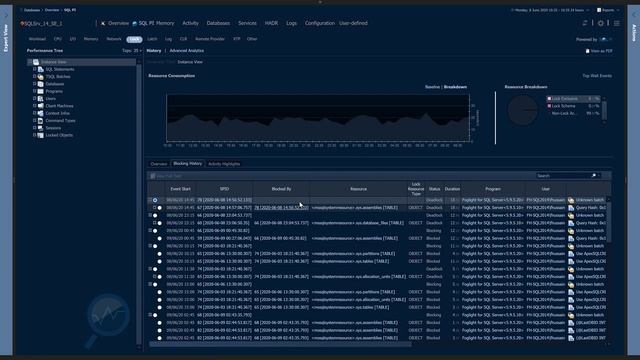Open the Services tab
The image size is (640, 360).
[x=247, y=23]
